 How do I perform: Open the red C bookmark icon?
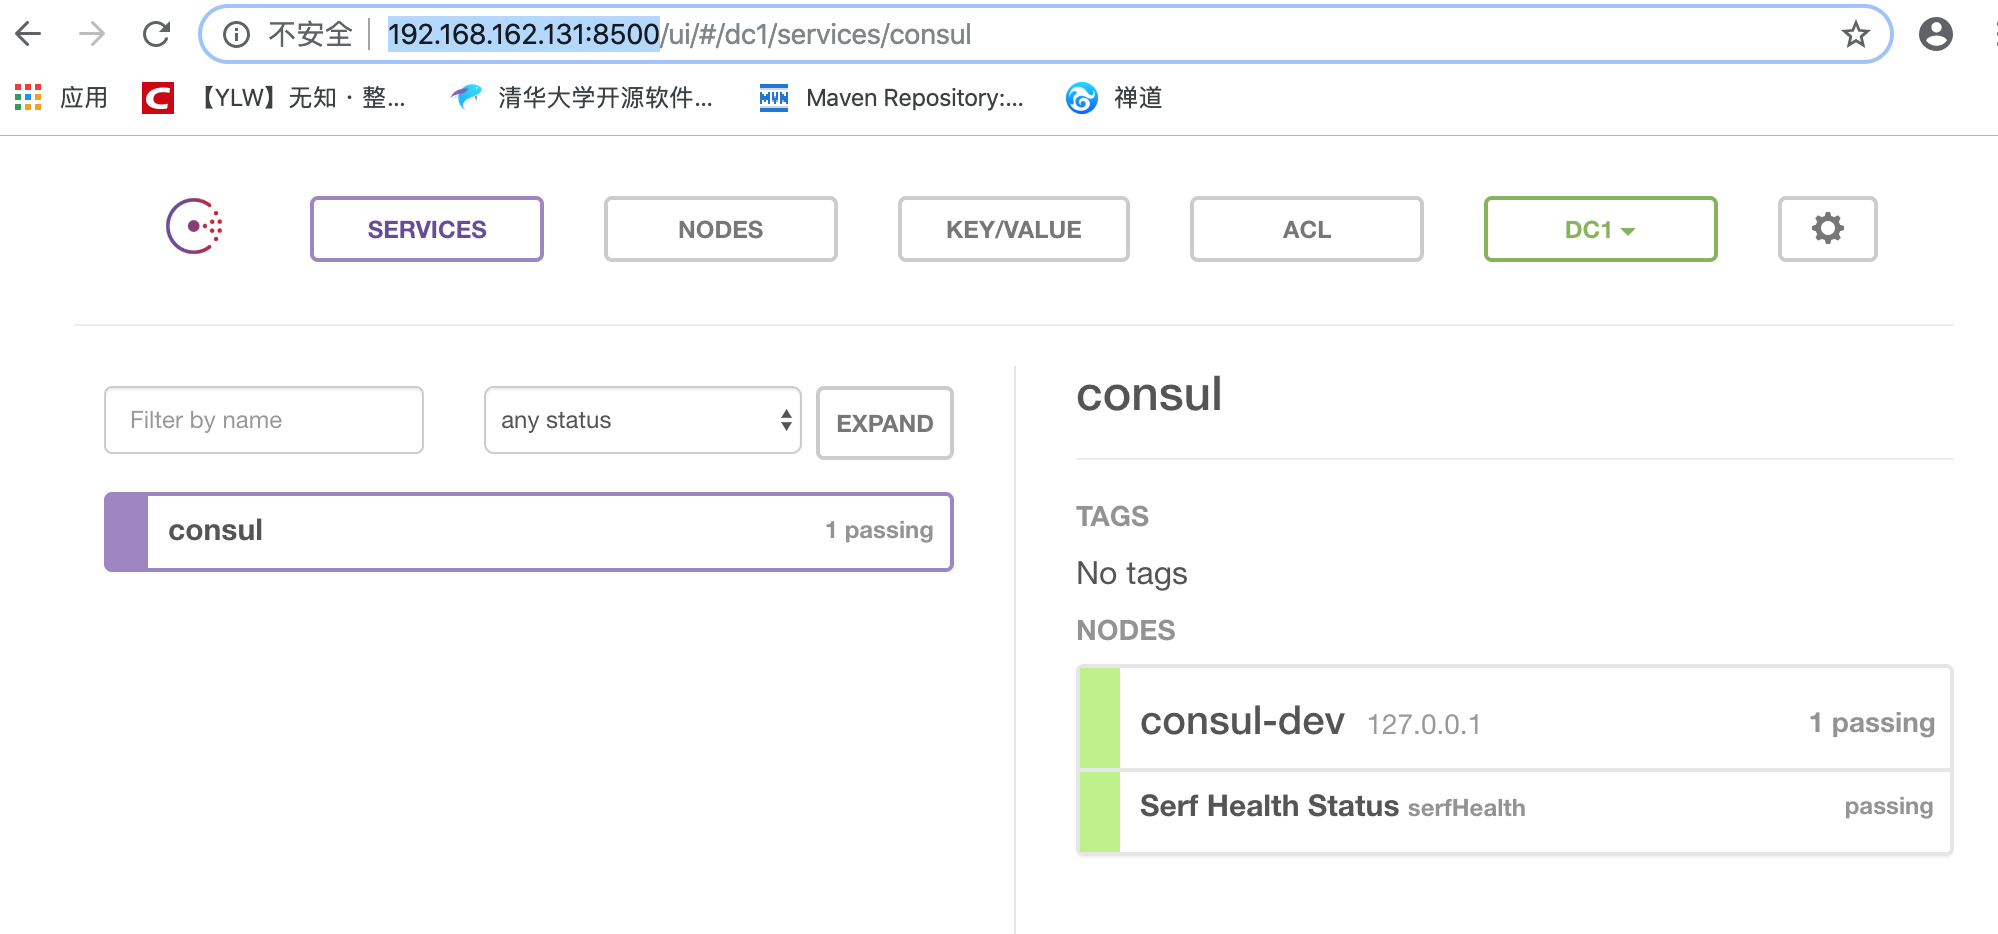pos(158,98)
